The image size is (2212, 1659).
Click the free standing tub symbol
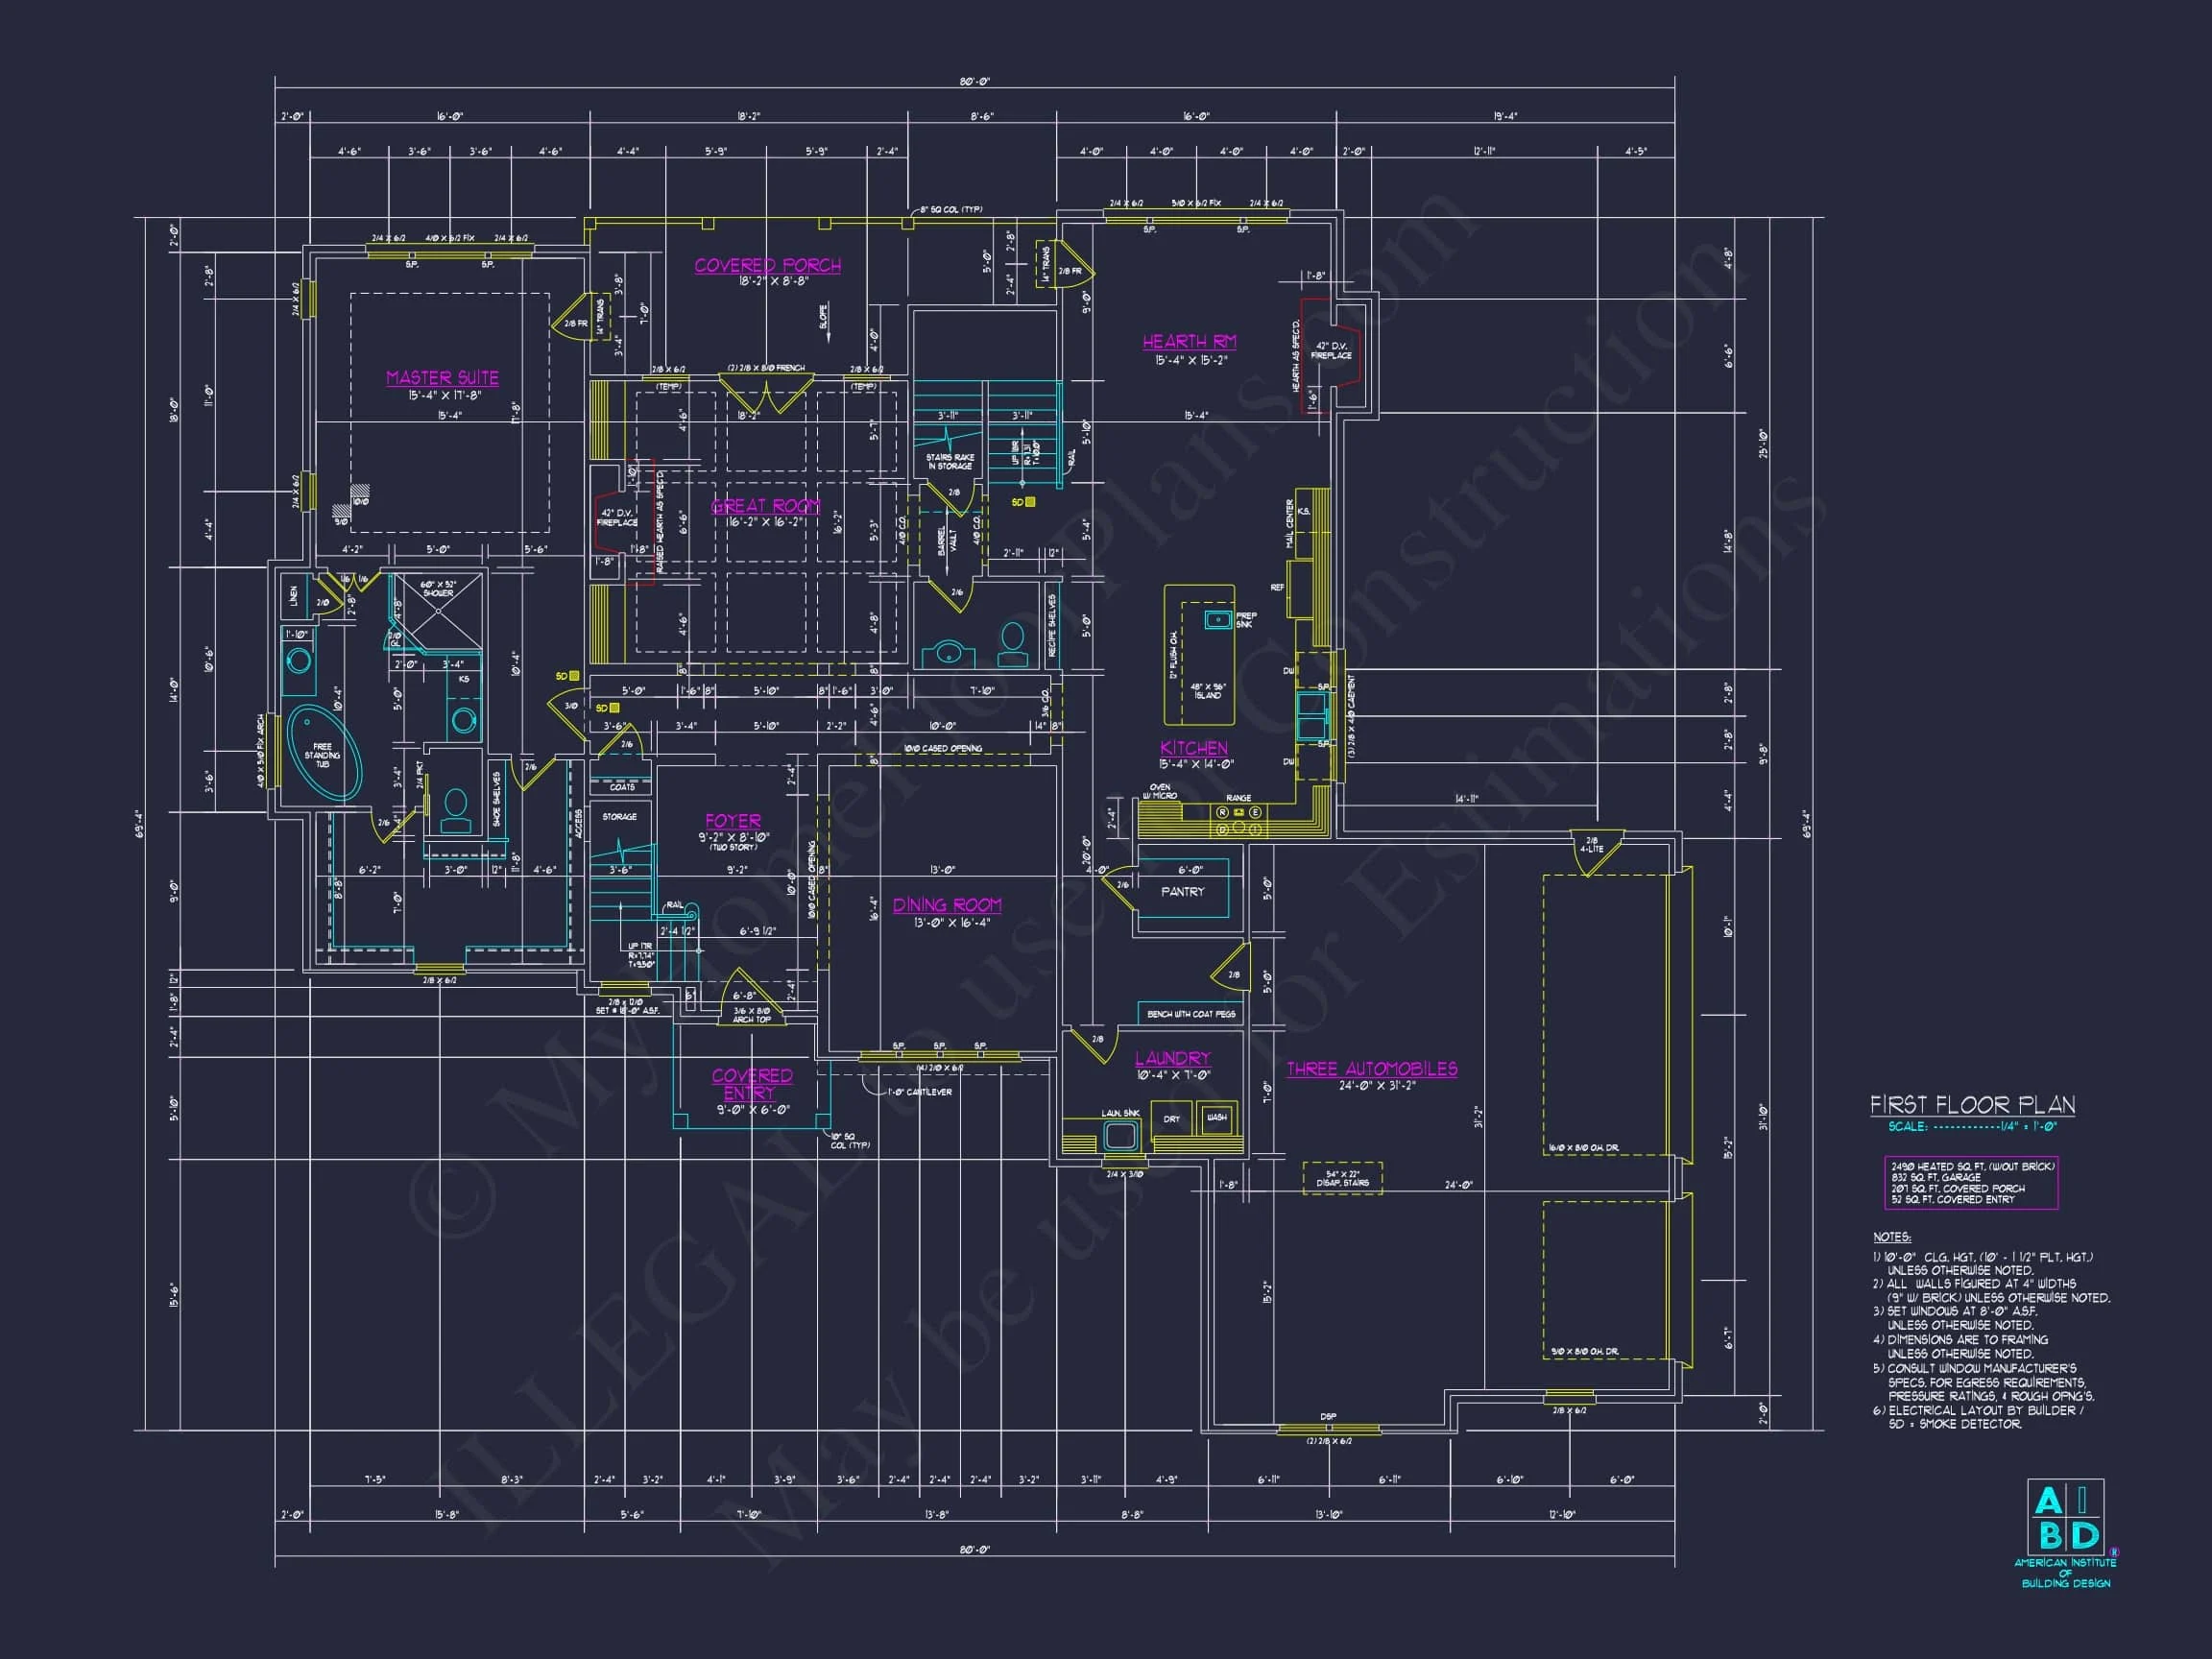click(x=323, y=753)
